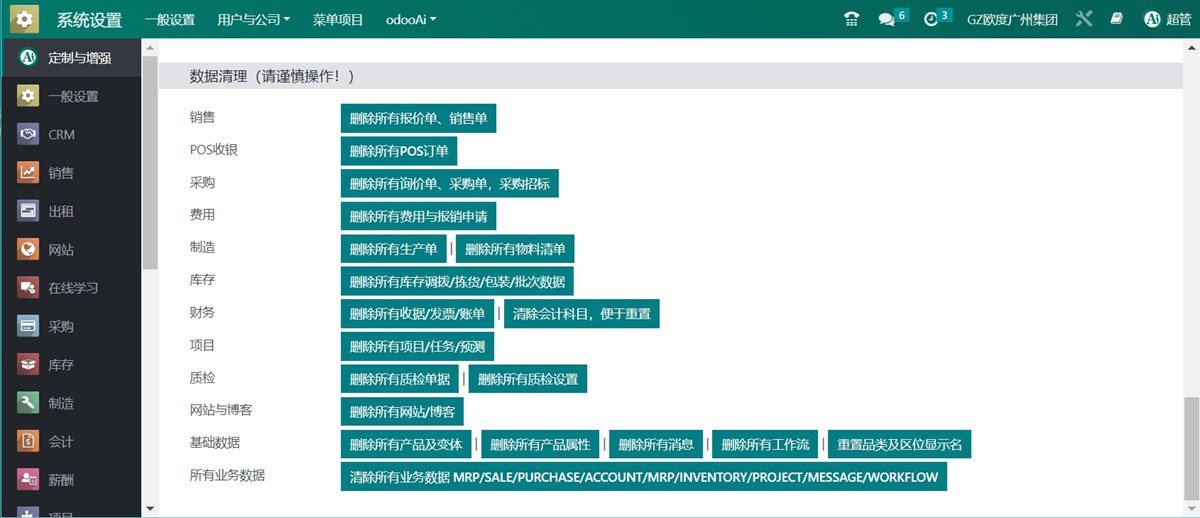Screen dimensions: 1200x518
Task: Expand the 用户与公司 dropdown menu
Action: pyautogui.click(x=253, y=19)
